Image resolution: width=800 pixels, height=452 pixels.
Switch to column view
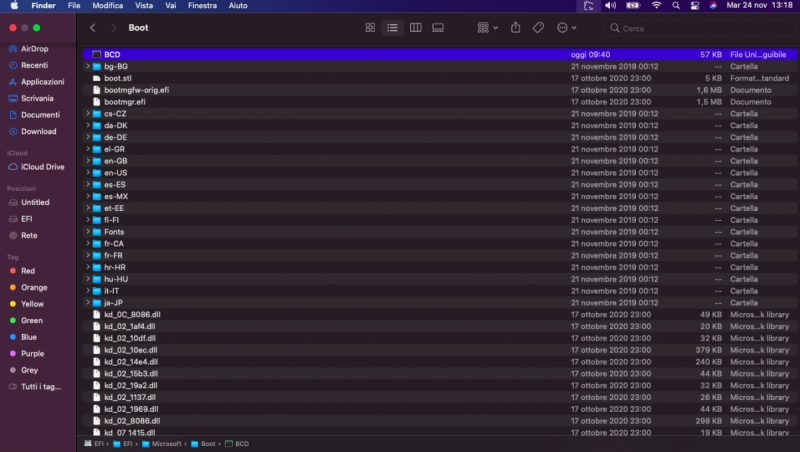click(416, 28)
